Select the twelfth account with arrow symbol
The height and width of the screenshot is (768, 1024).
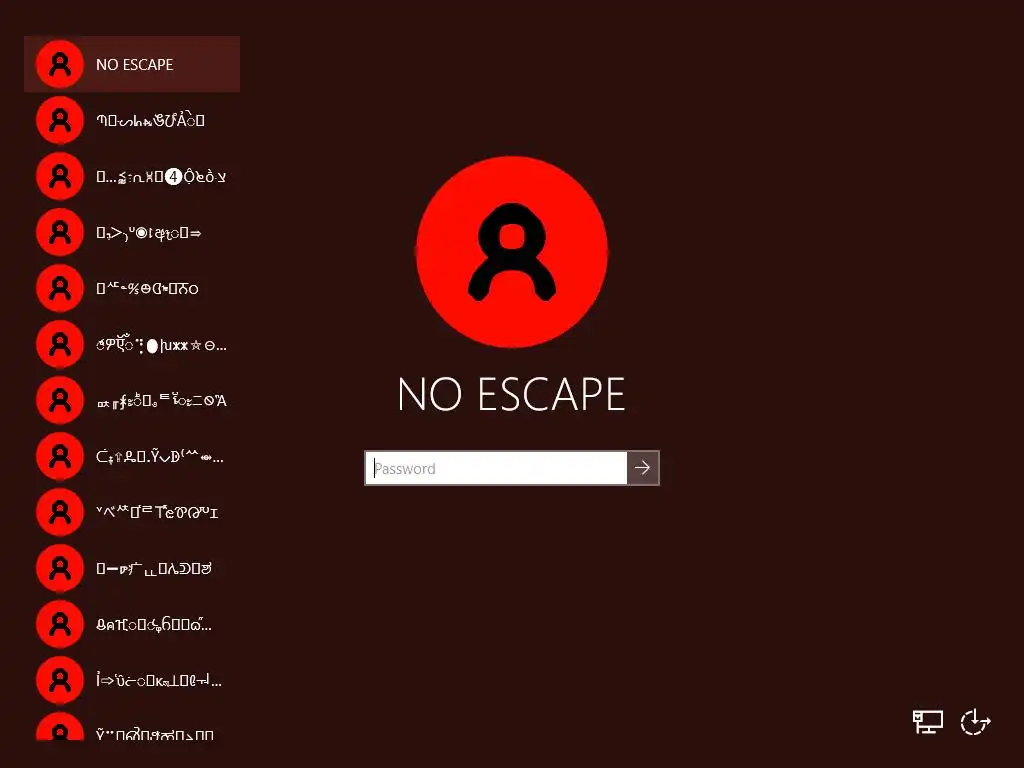132,680
